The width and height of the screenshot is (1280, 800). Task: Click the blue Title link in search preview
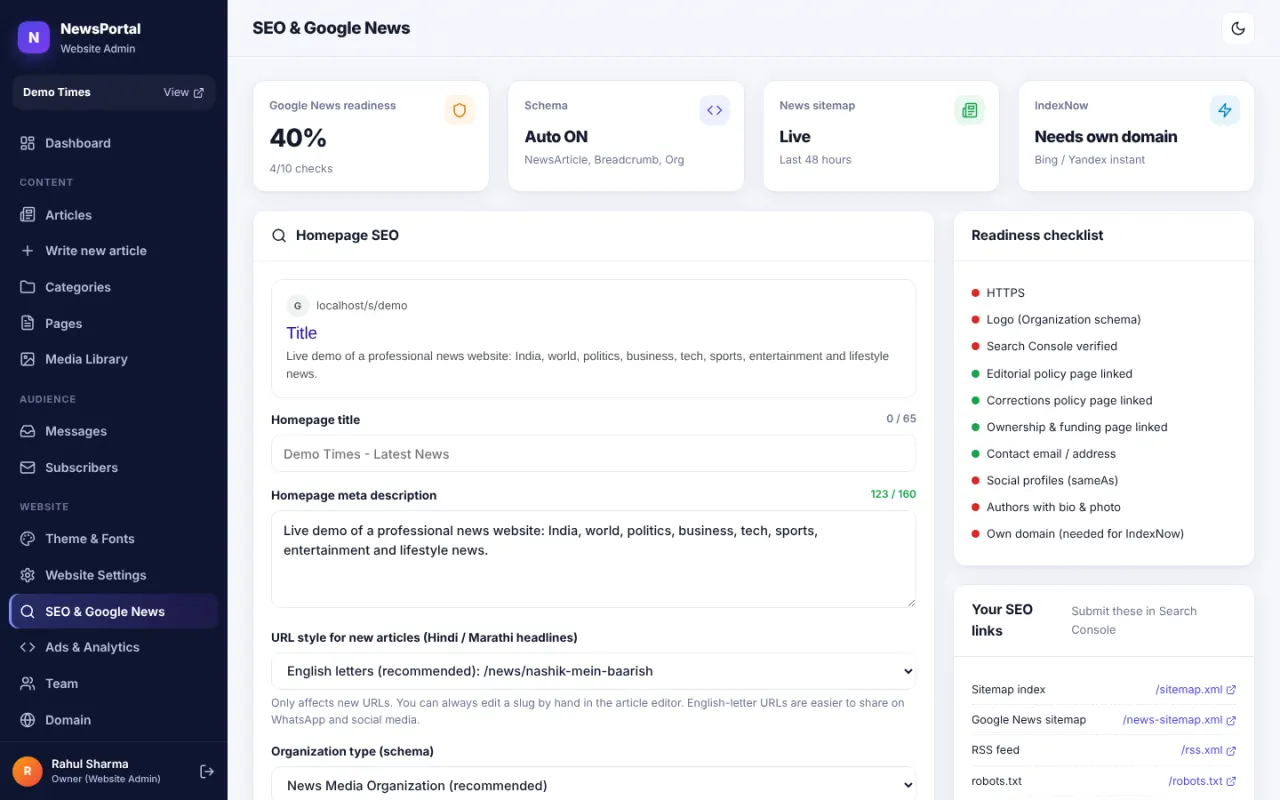point(301,333)
